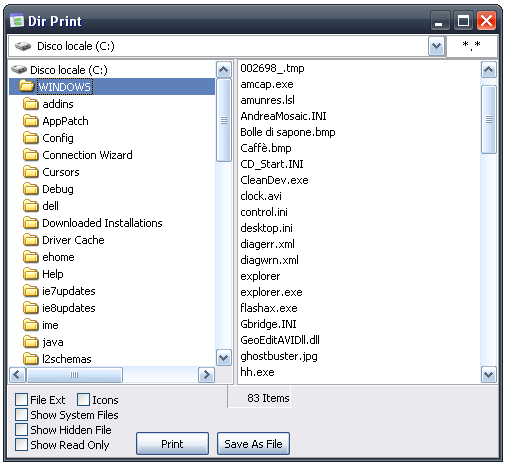508x465 pixels.
Task: Select the file named explorer without extension
Action: [x=260, y=276]
